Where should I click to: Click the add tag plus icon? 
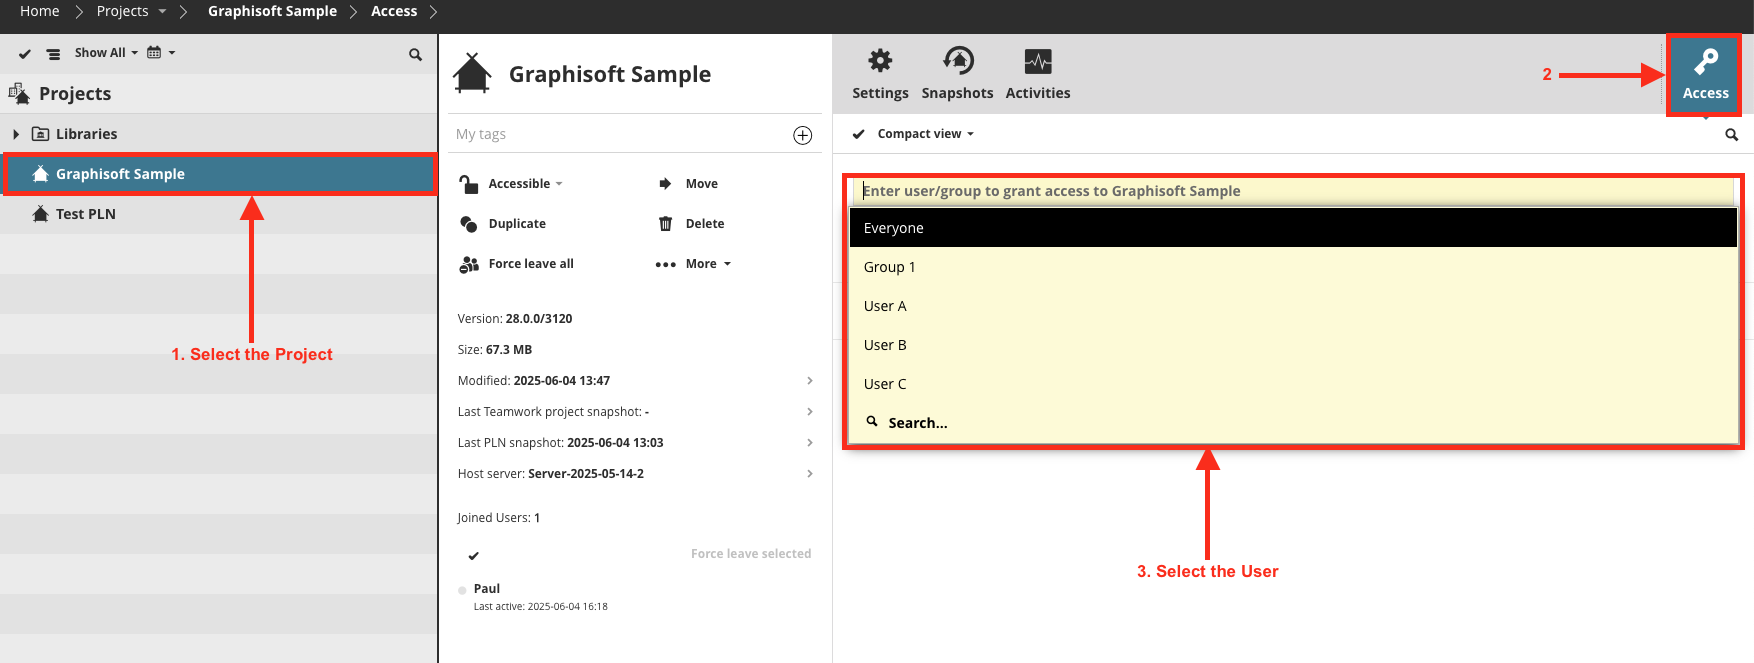pos(802,135)
